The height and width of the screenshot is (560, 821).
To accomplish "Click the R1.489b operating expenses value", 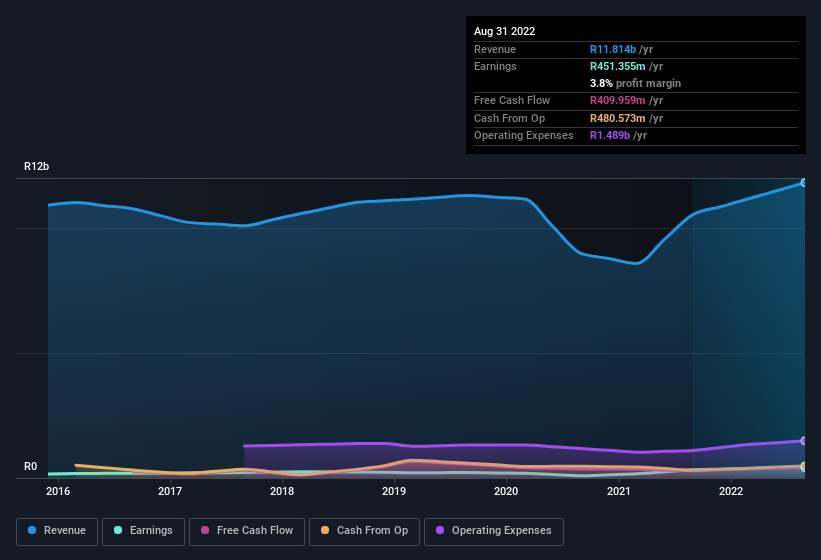I will (x=609, y=135).
